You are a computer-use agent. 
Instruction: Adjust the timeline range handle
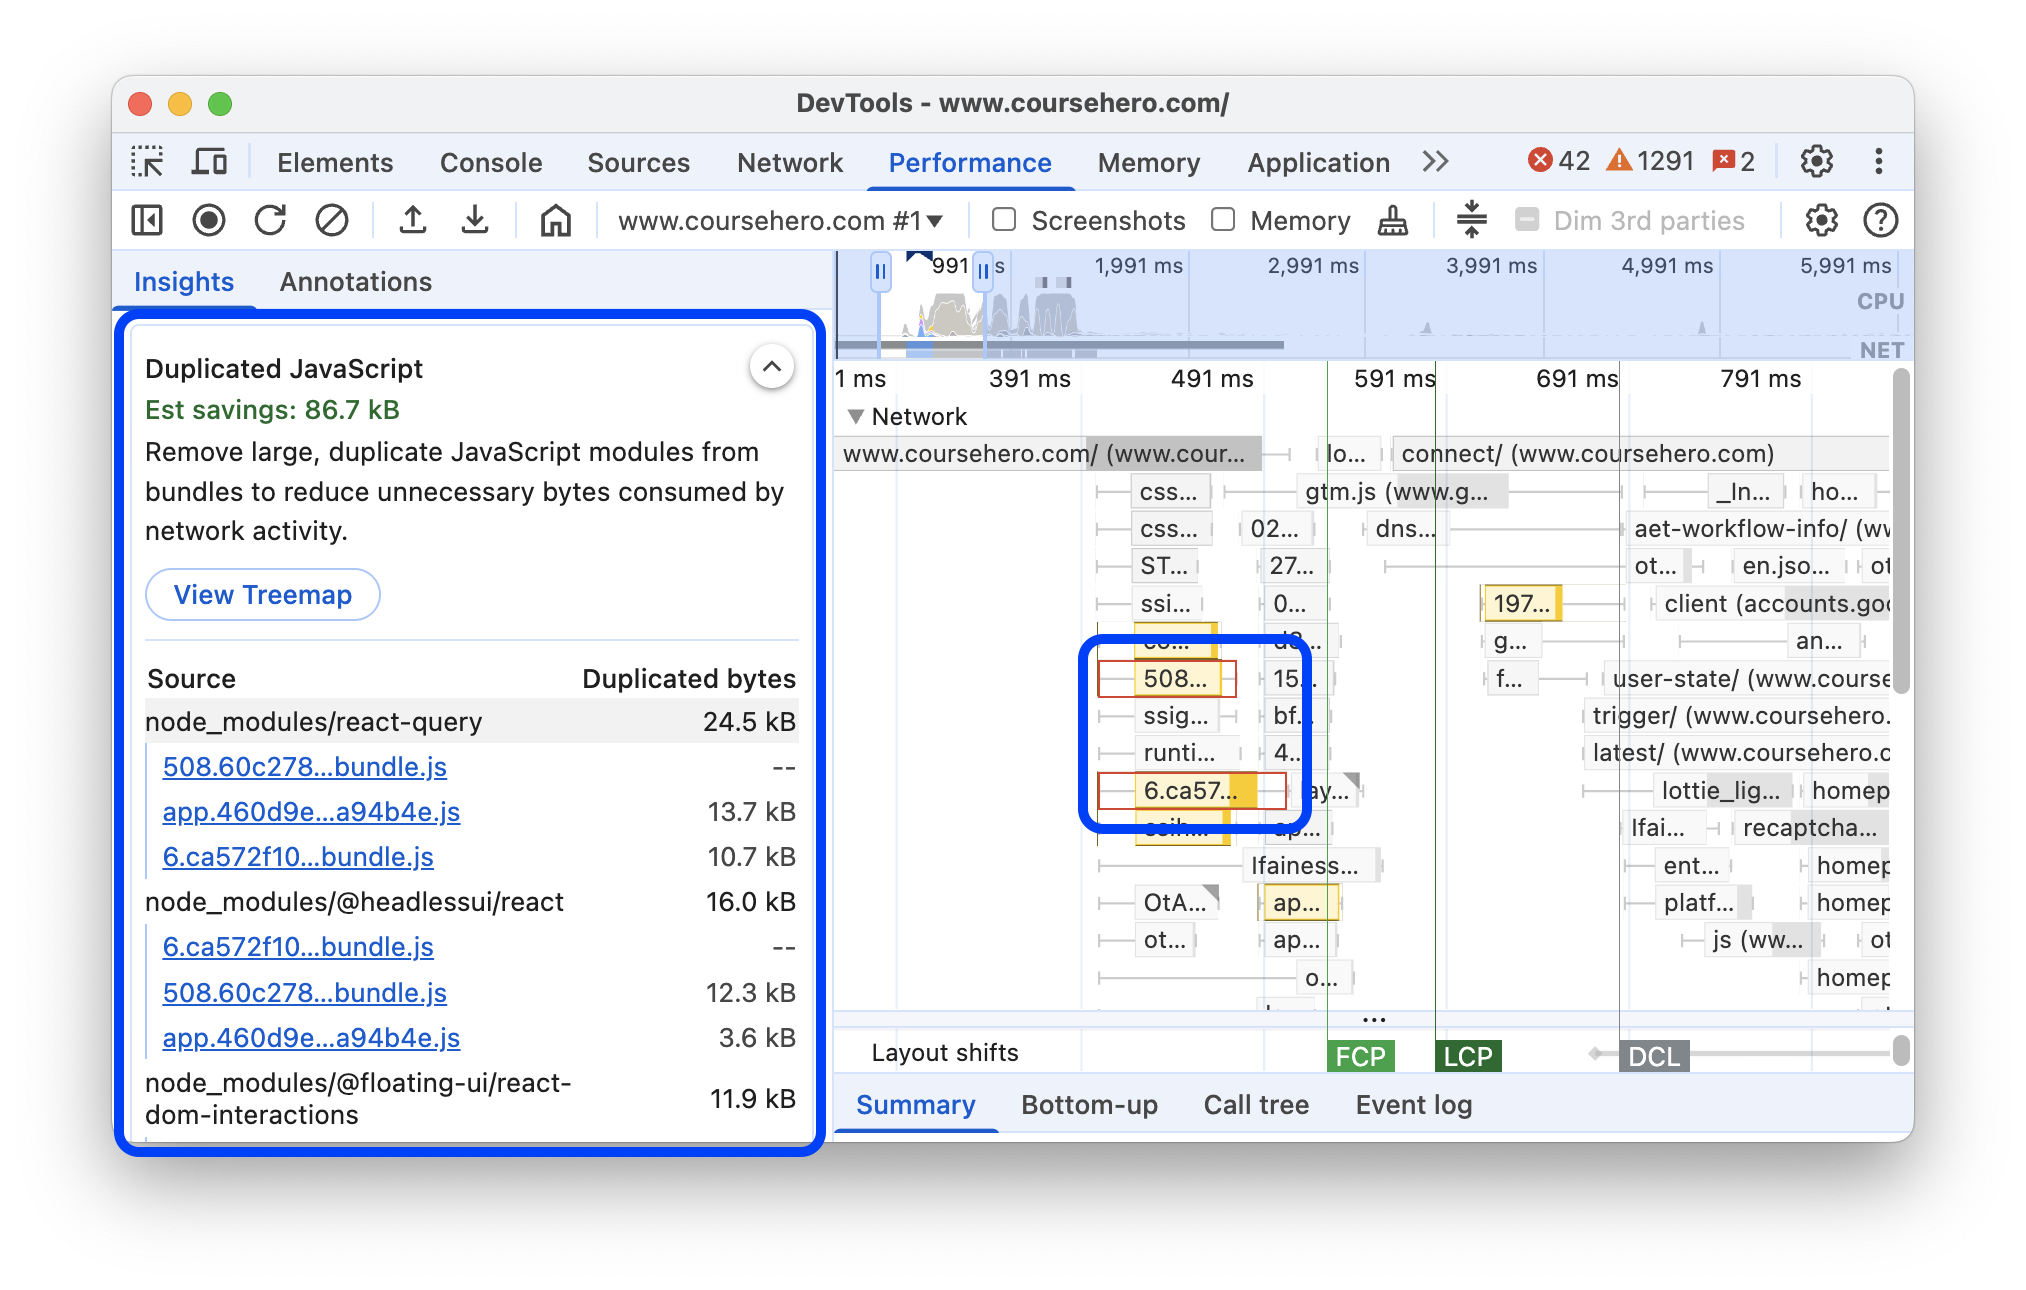[x=881, y=268]
